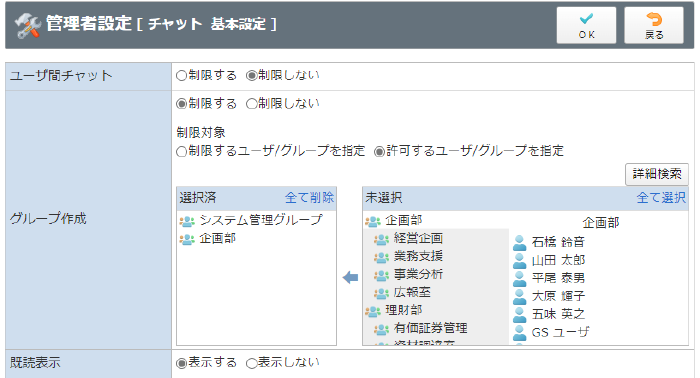This screenshot has height=378, width=700.
Task: Select 業務支援 subgroup
Action: pos(418,256)
